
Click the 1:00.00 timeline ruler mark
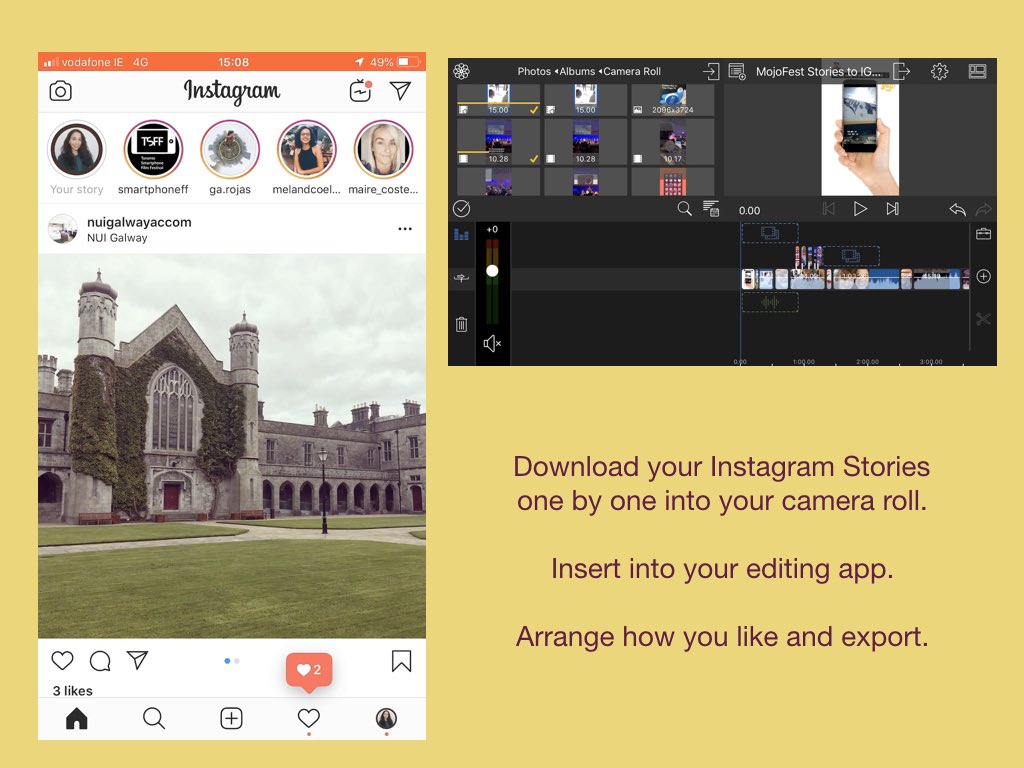804,362
